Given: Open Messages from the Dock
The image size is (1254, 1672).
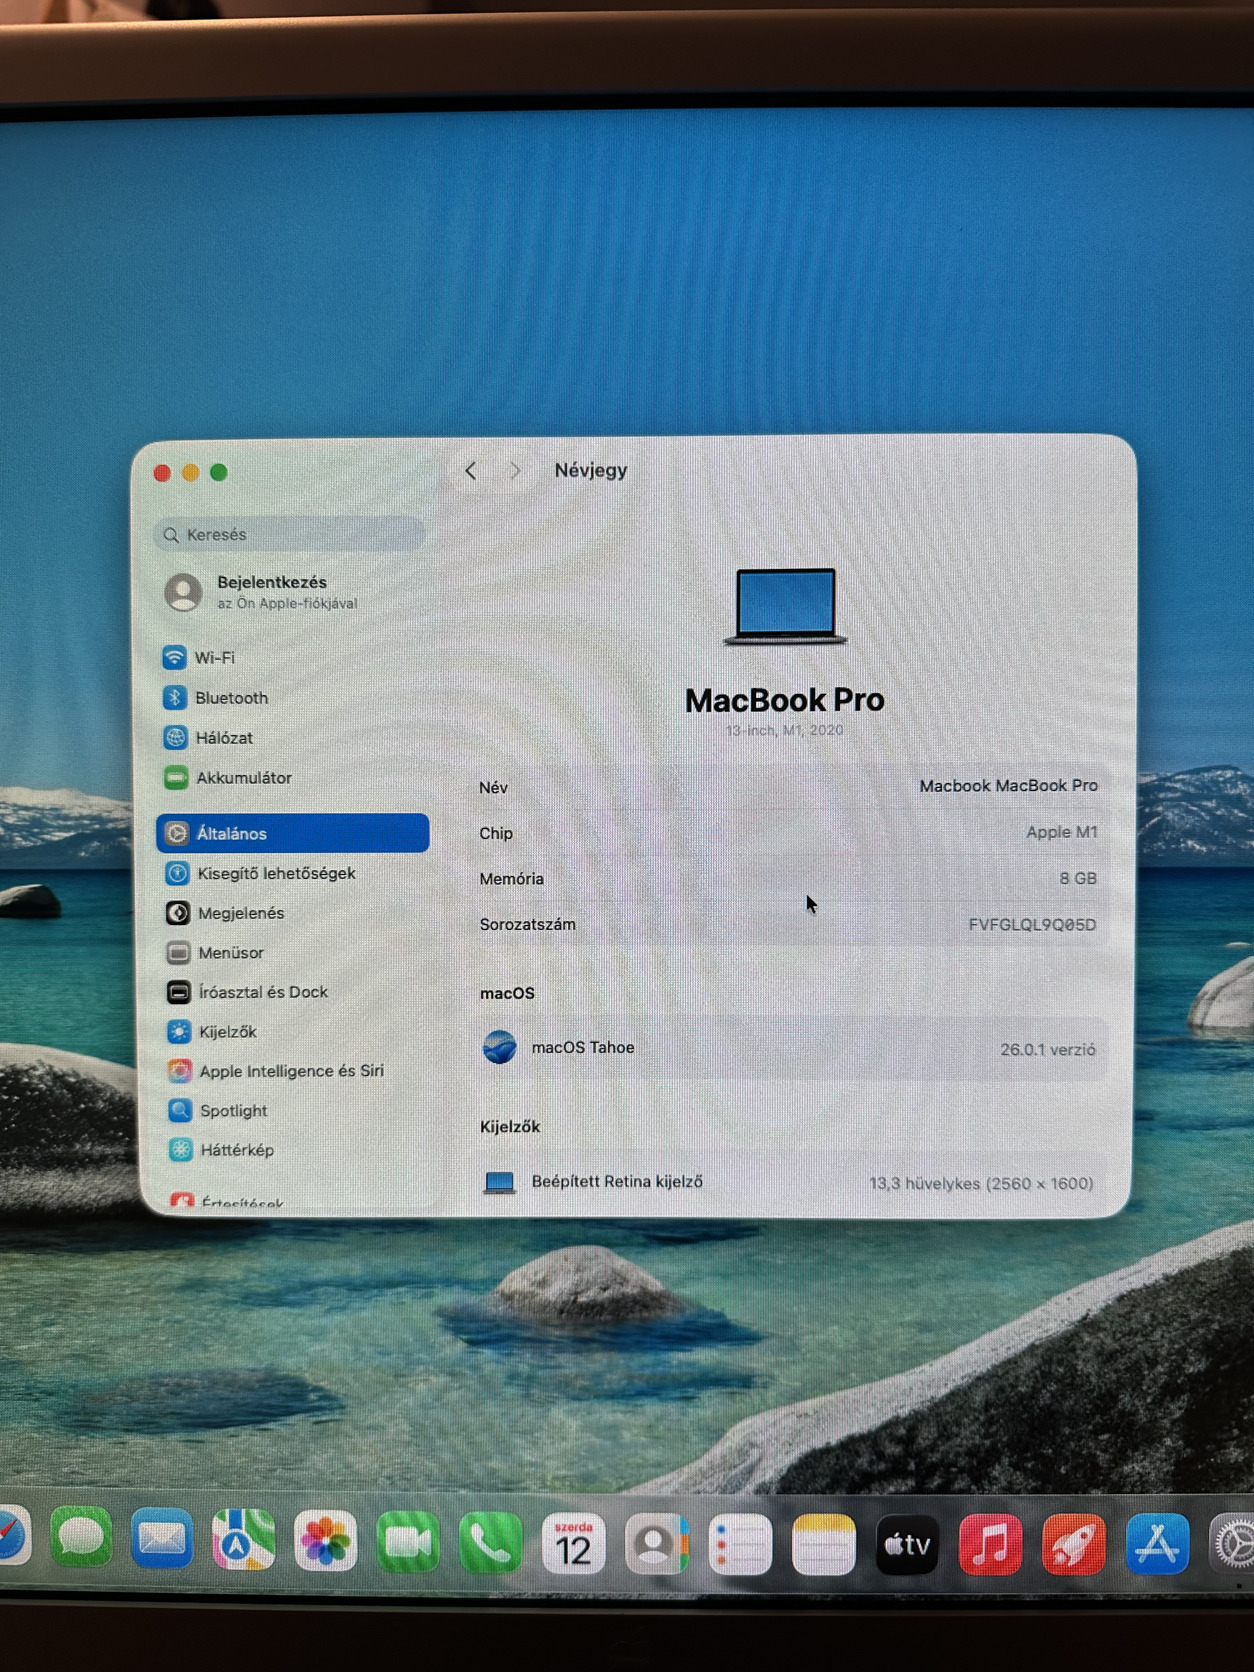Looking at the screenshot, I should pyautogui.click(x=81, y=1539).
